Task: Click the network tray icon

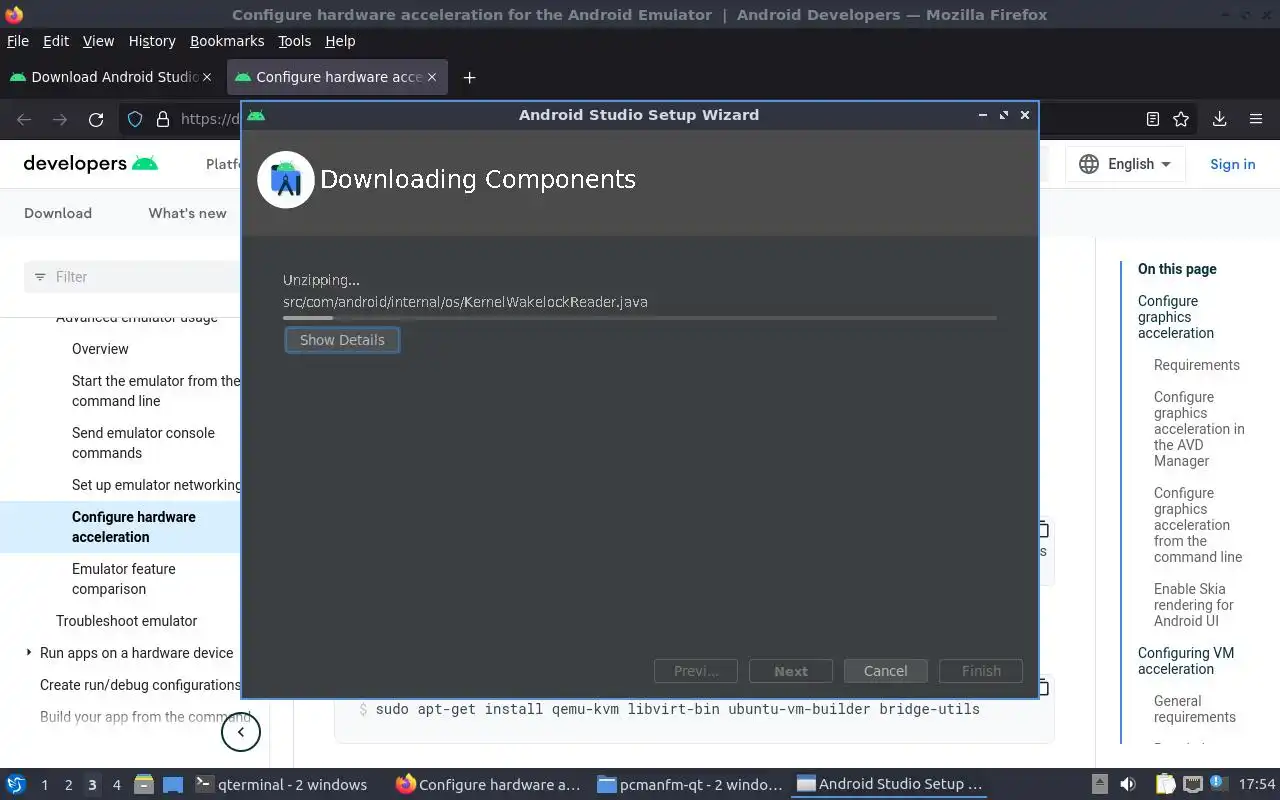Action: (x=1192, y=785)
